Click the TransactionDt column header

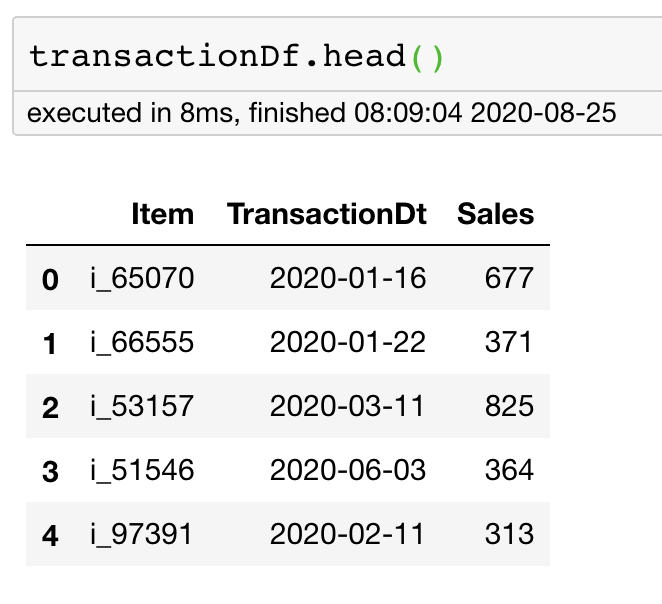(x=327, y=214)
